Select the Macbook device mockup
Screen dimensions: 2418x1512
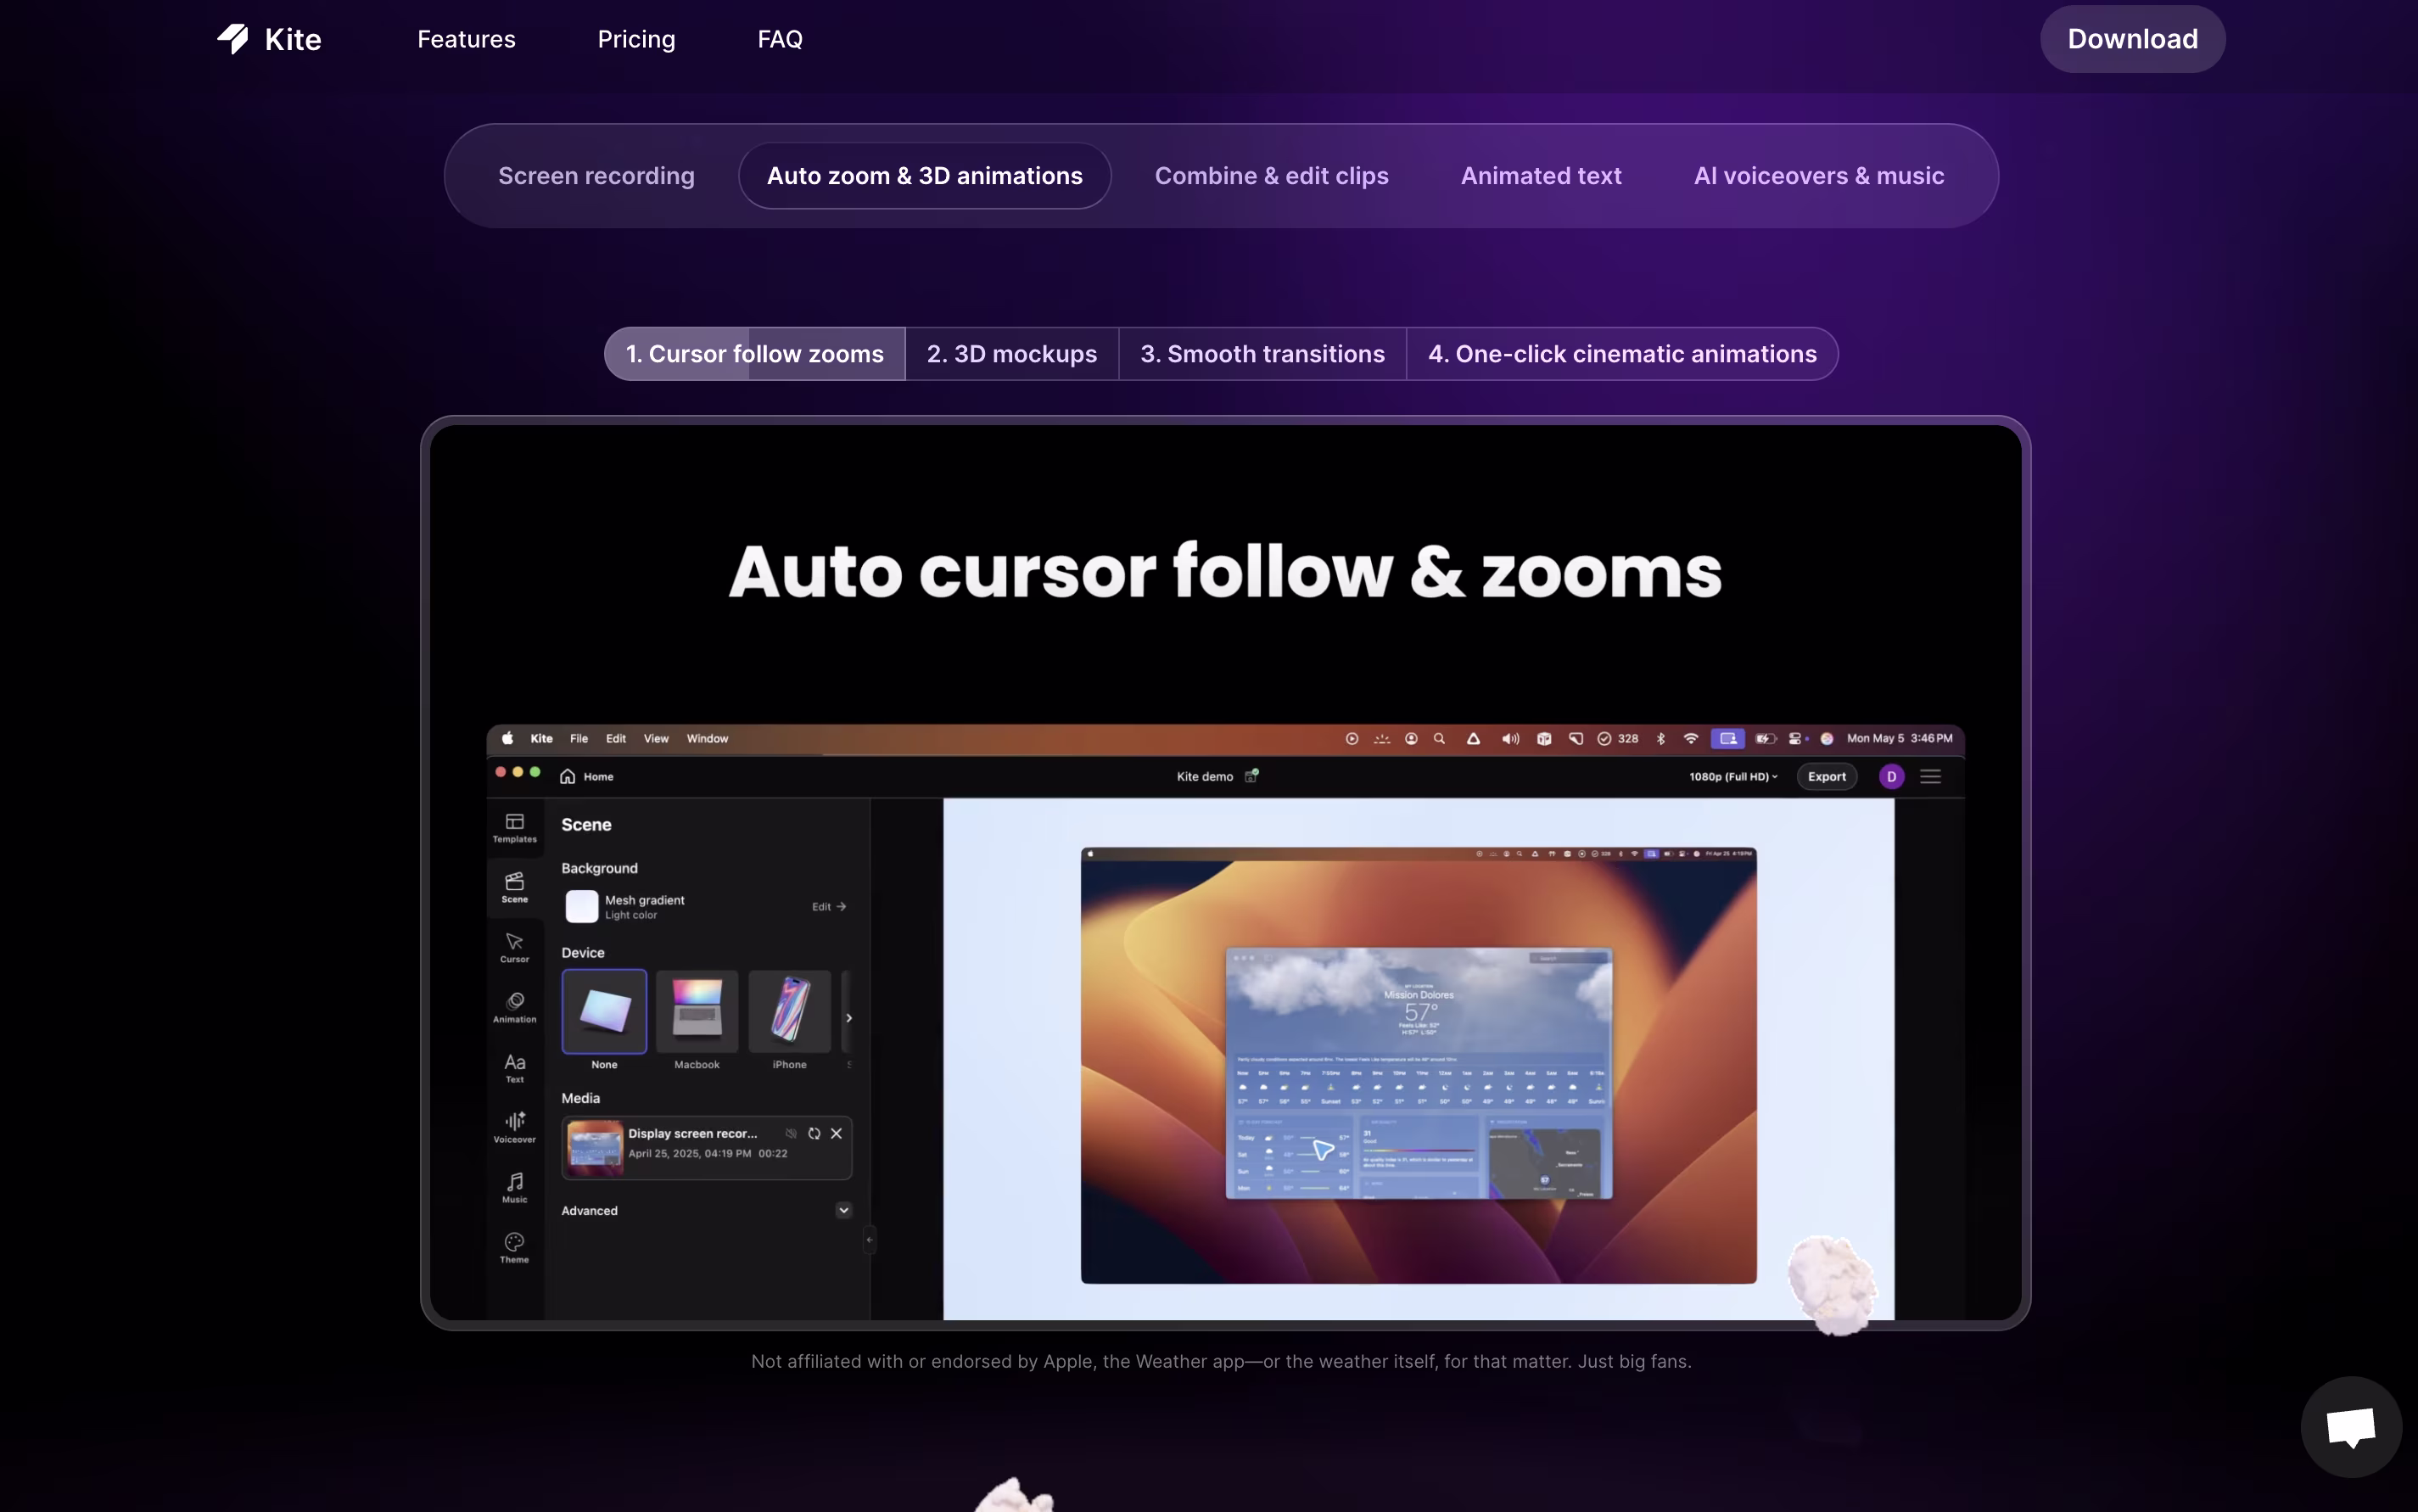tap(697, 1011)
